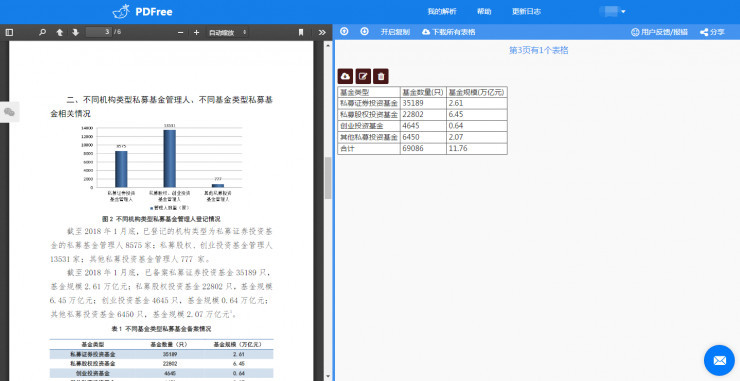This screenshot has height=381, width=740.
Task: Delete the table with trash icon
Action: point(381,76)
